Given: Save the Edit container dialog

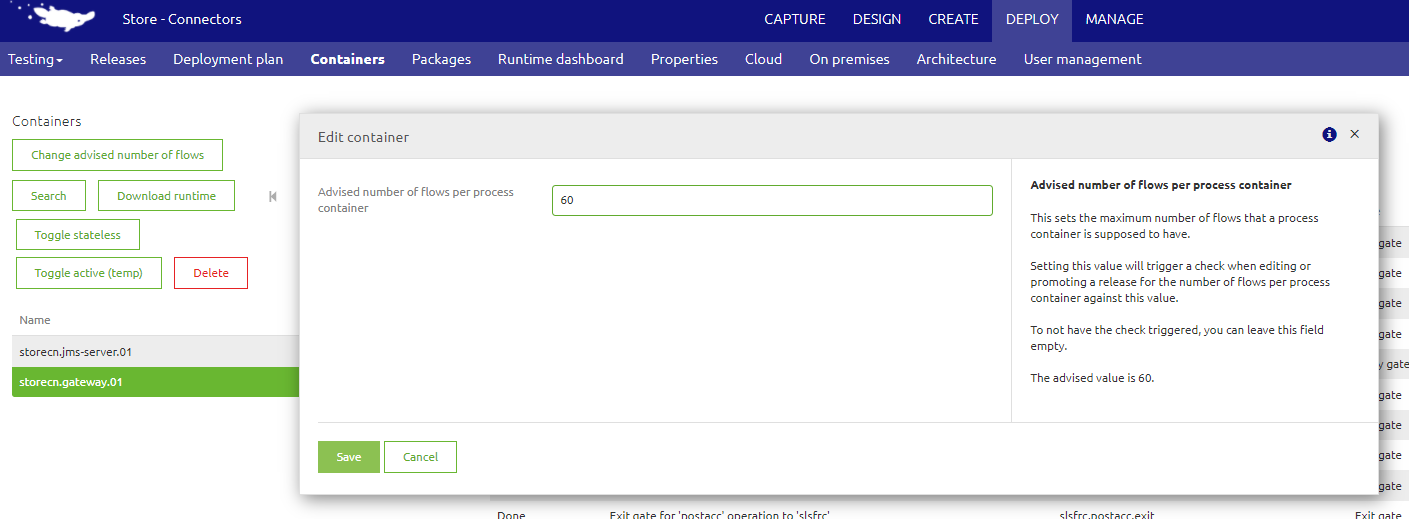Looking at the screenshot, I should [x=349, y=457].
